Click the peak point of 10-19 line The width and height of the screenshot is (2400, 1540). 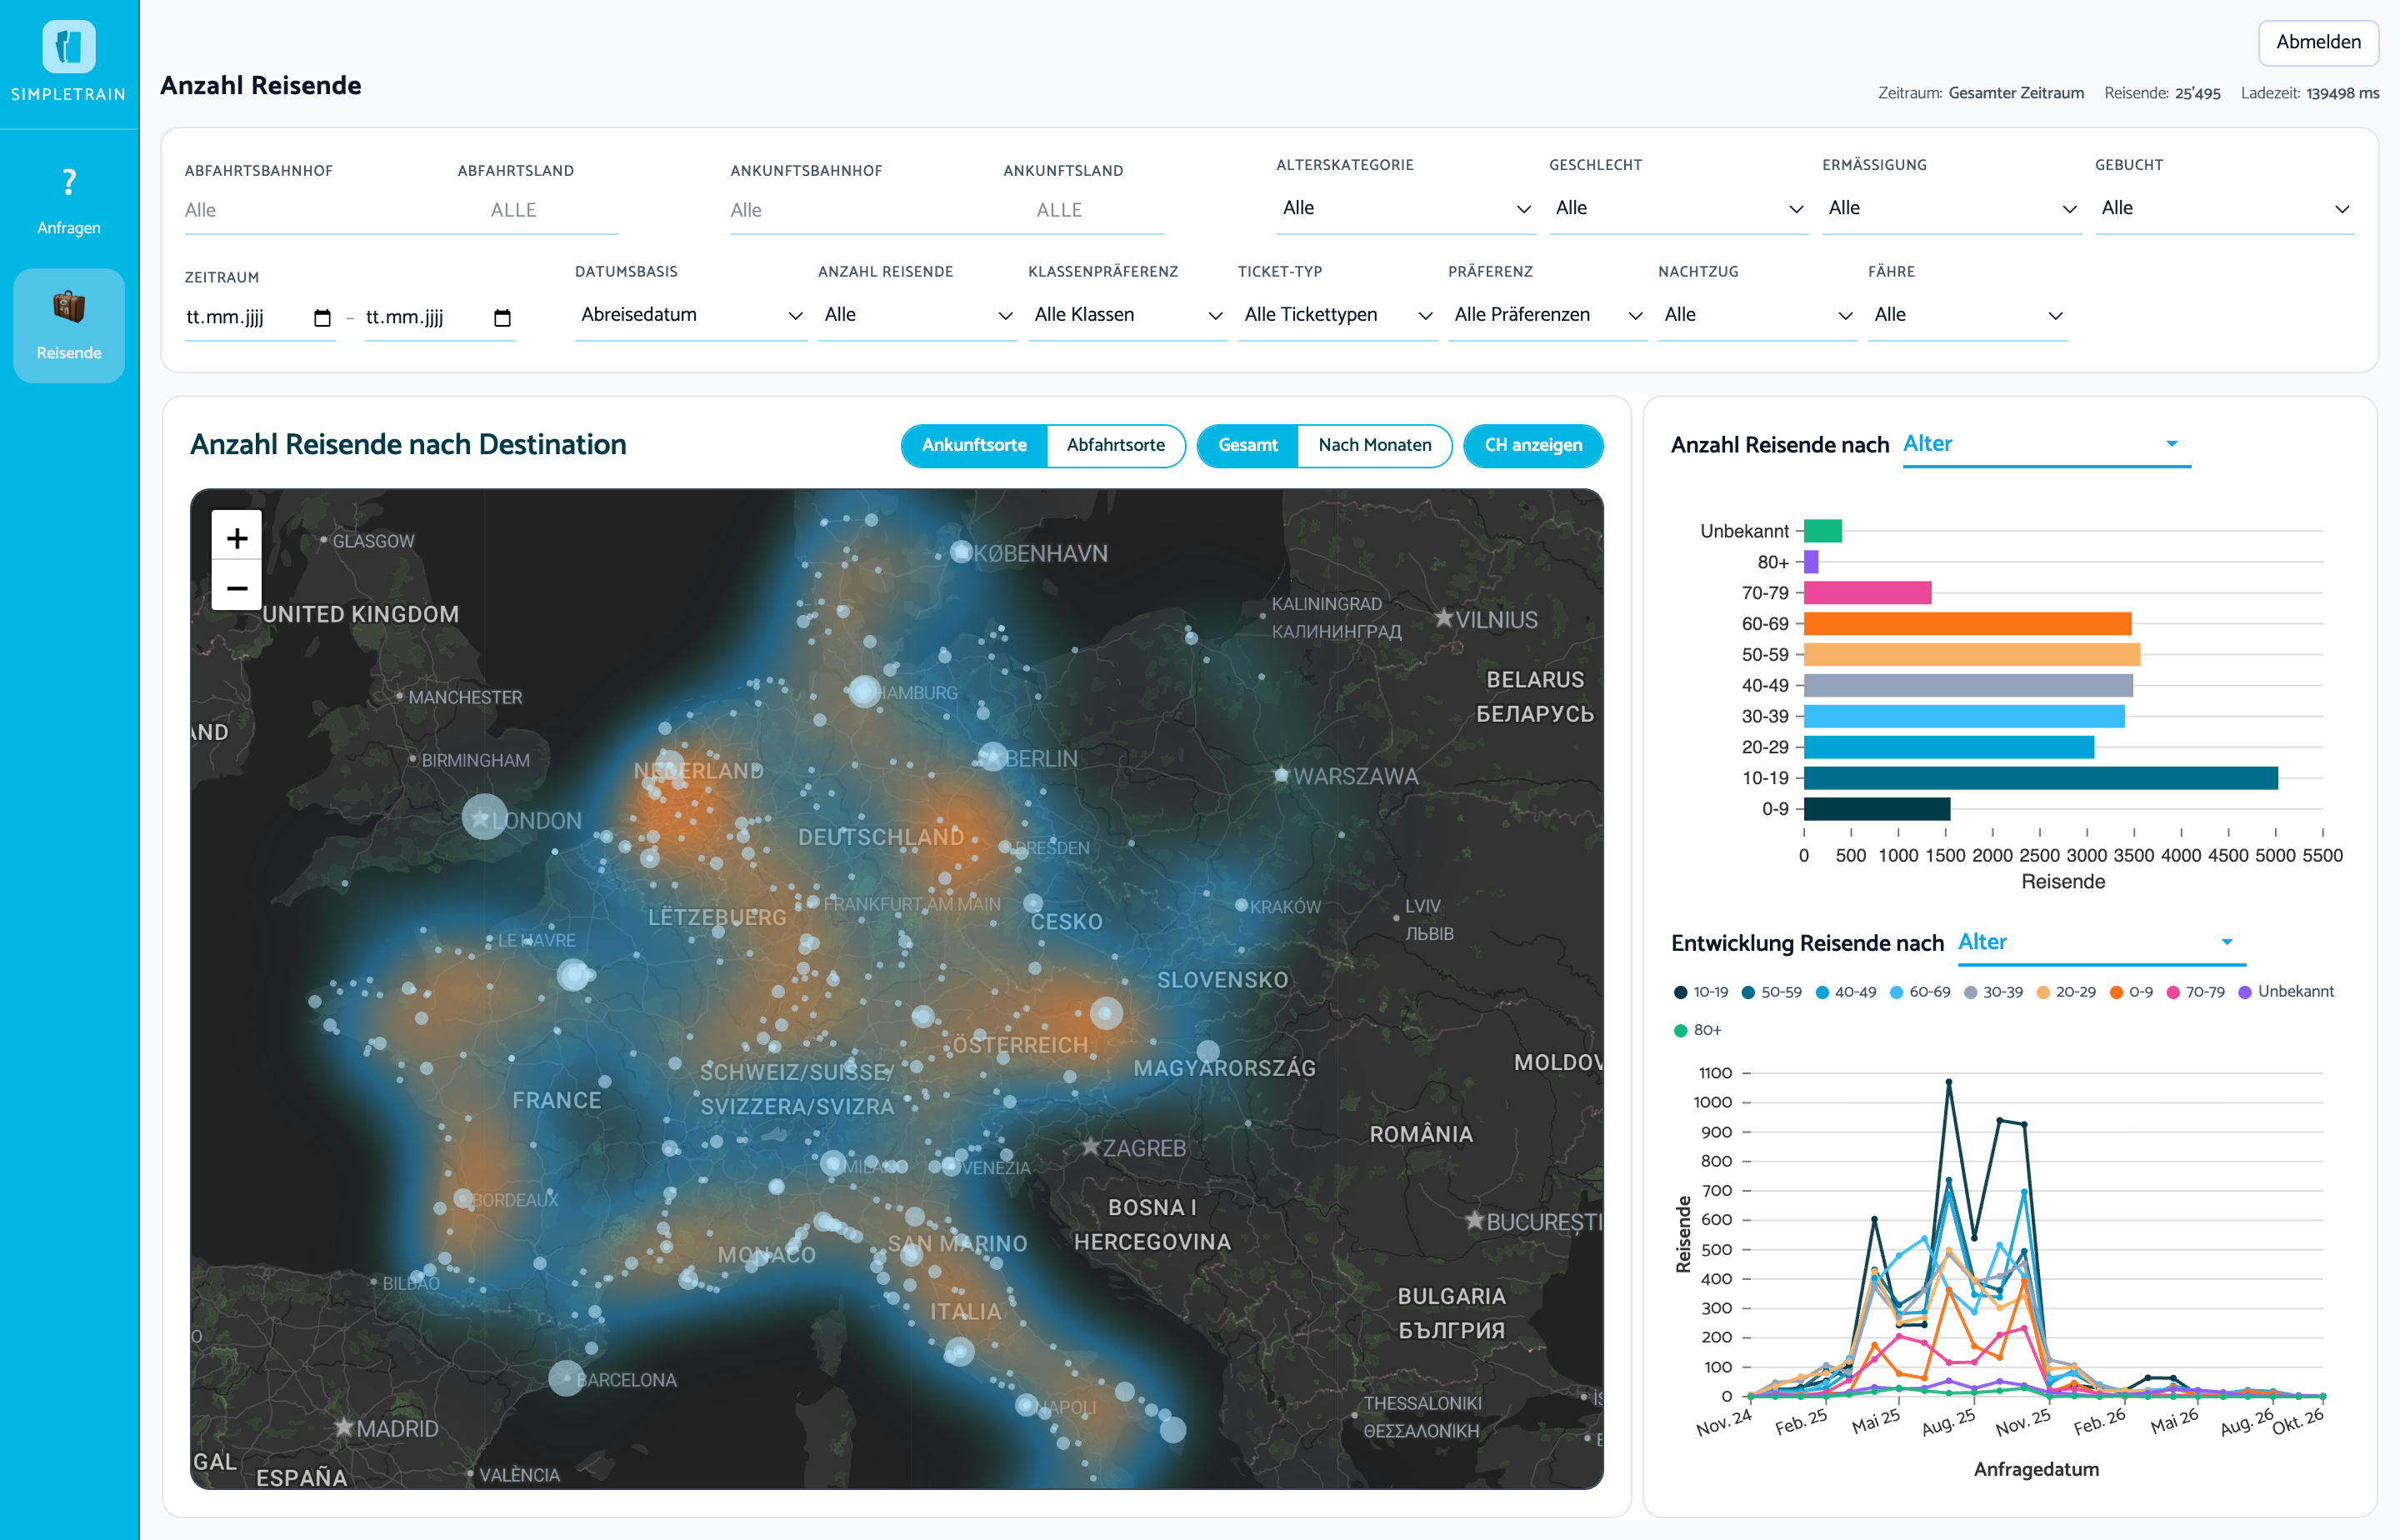click(x=1948, y=1082)
